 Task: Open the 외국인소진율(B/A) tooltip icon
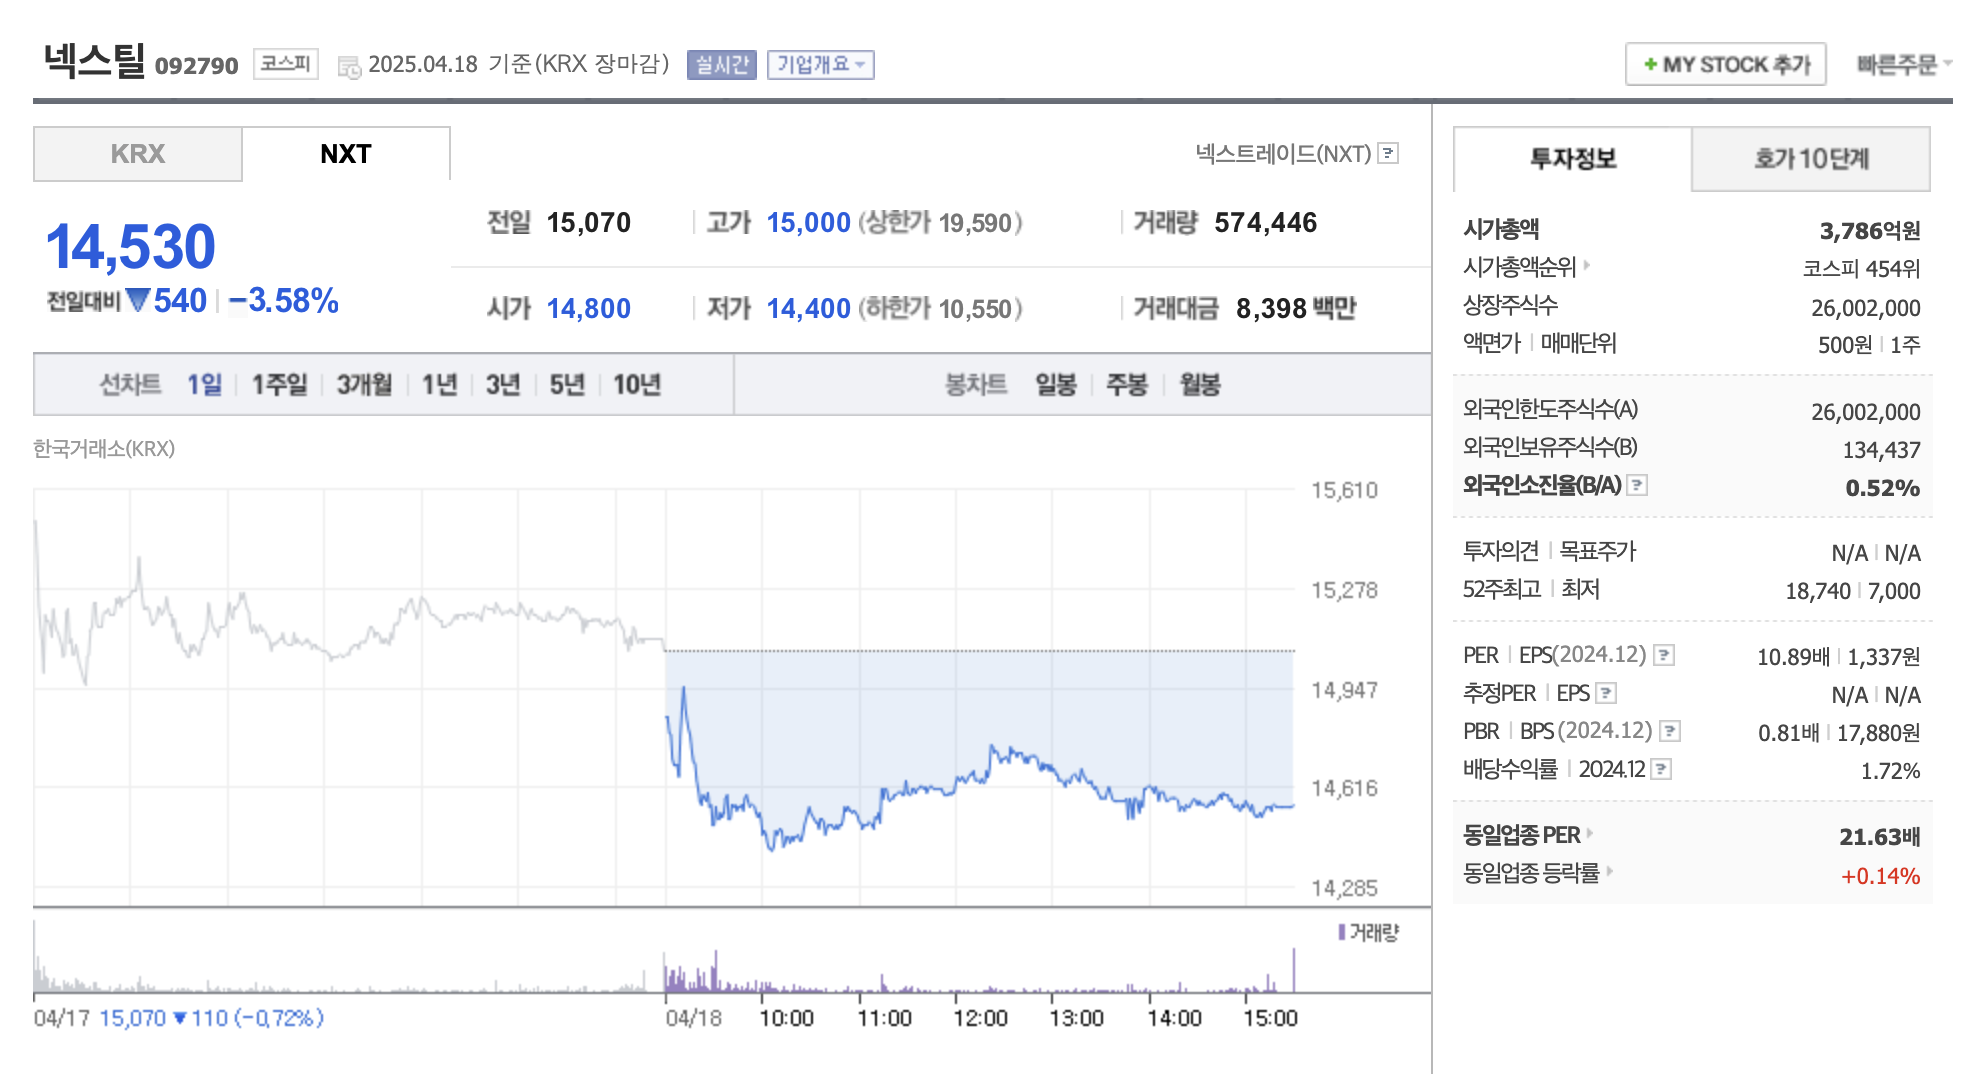tap(1640, 486)
